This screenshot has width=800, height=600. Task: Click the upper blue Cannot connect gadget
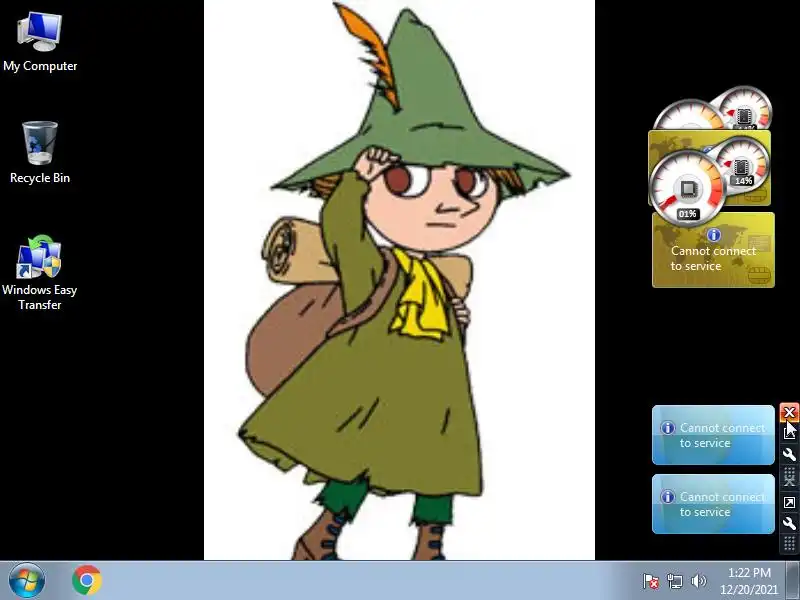click(713, 435)
